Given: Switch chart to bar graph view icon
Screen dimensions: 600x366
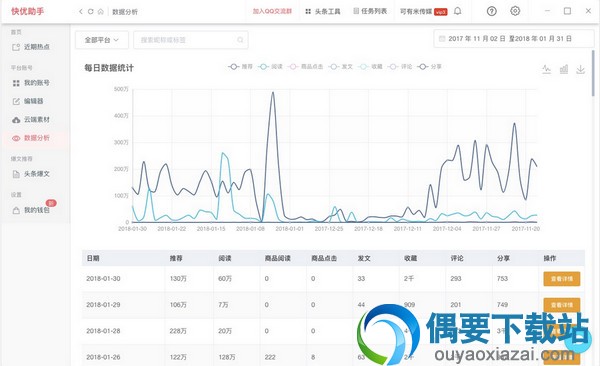Looking at the screenshot, I should tap(564, 69).
